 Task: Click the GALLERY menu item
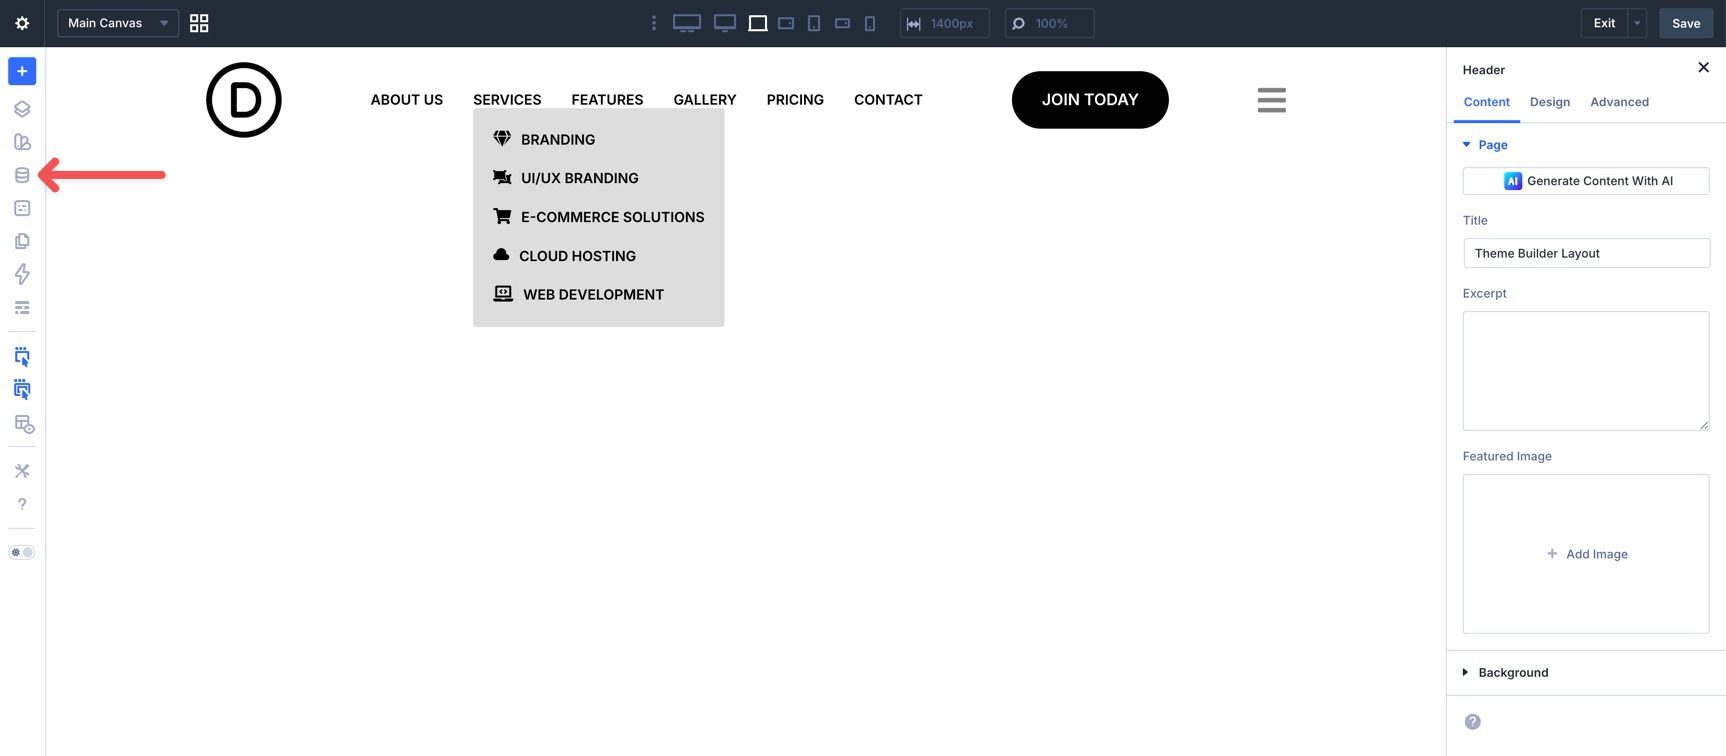[705, 100]
